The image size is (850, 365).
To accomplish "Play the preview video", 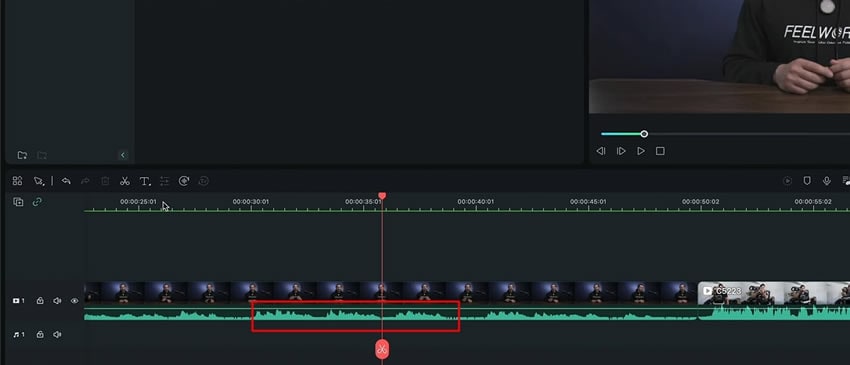I will click(641, 151).
